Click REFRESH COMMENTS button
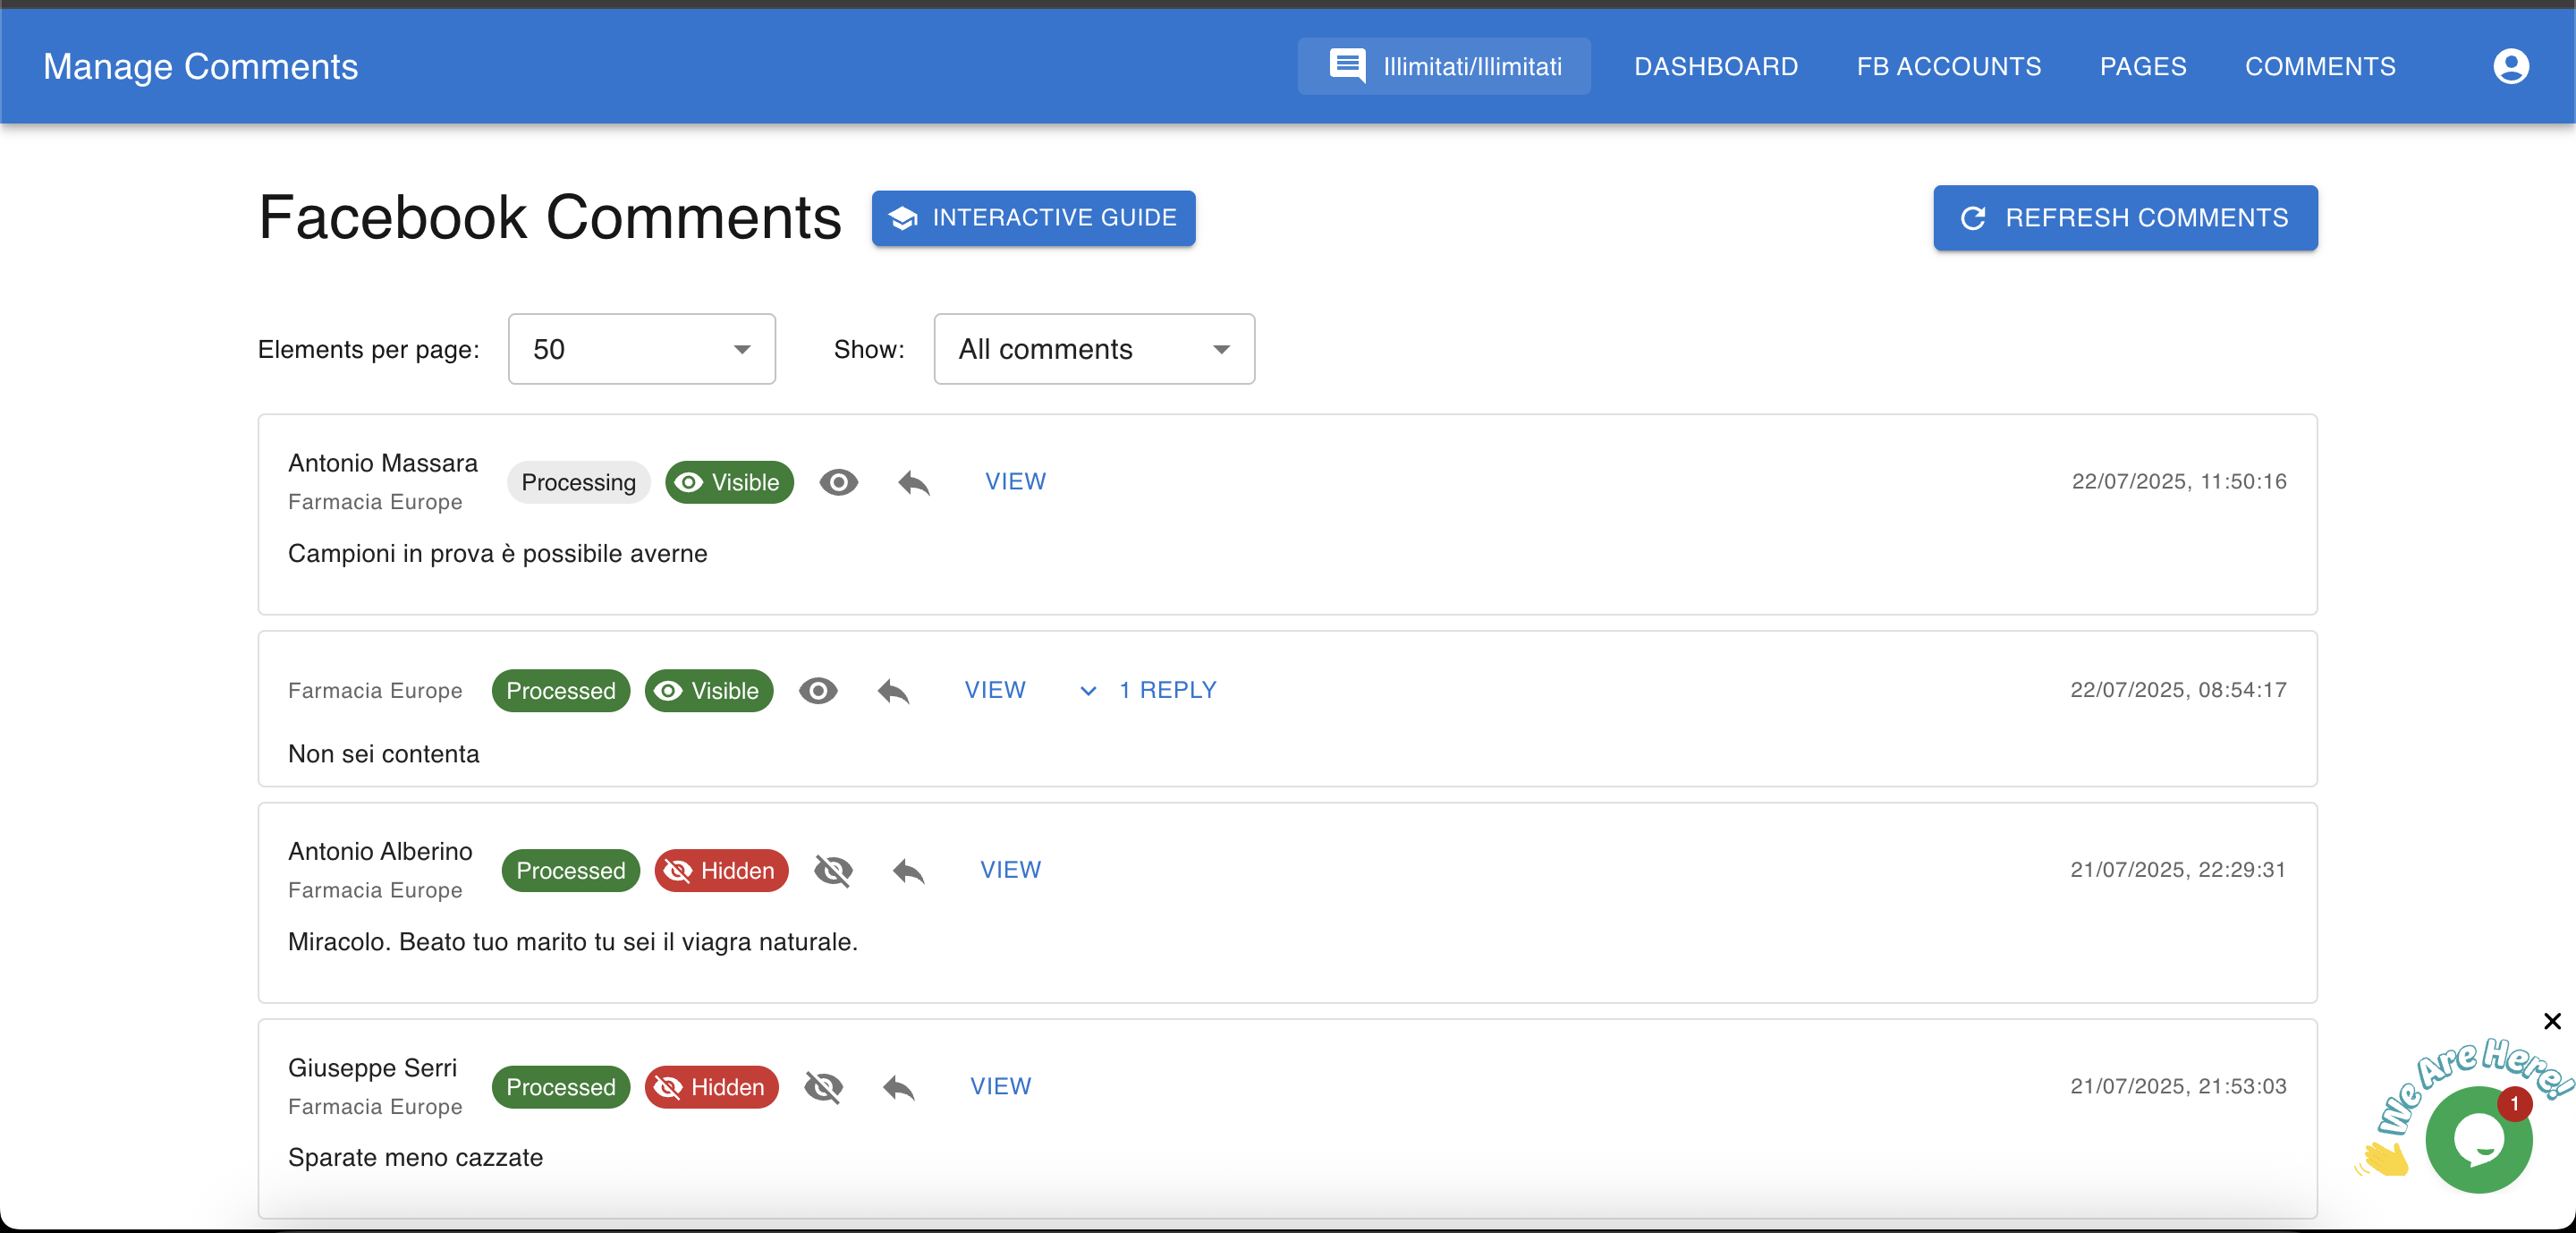Screen dimensions: 2576x1233 (x=2125, y=218)
